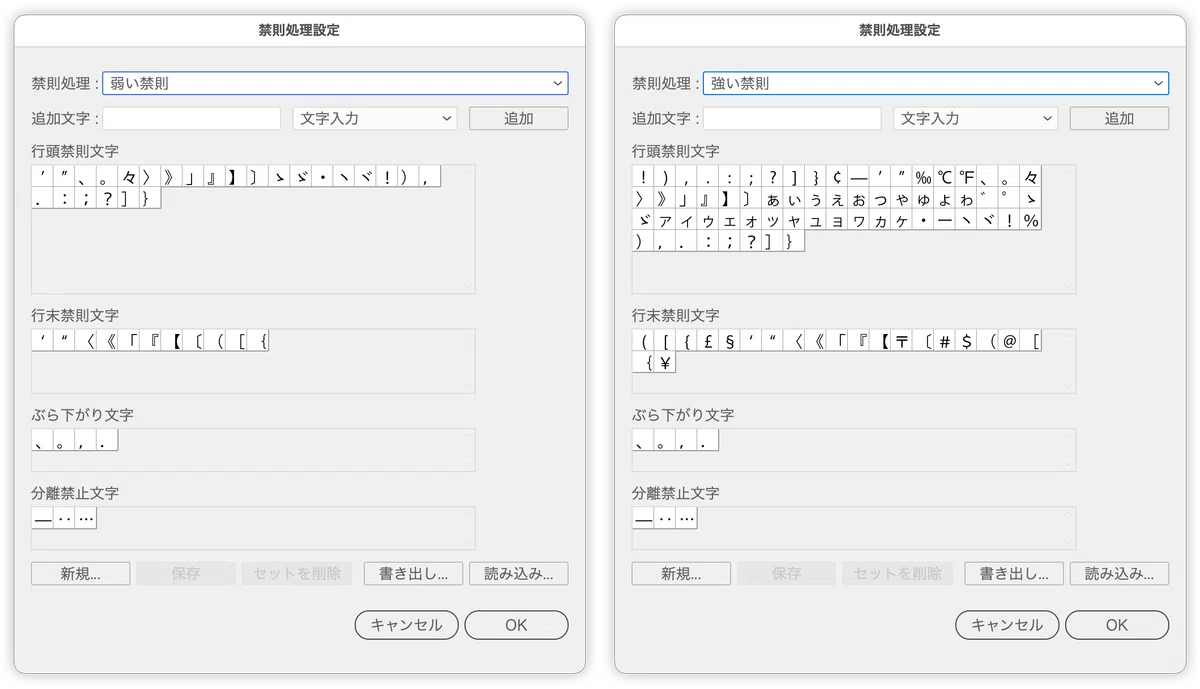The height and width of the screenshot is (689, 1200).
Task: Select £ in 強い禁則 行末禁則文字 list
Action: tap(708, 341)
